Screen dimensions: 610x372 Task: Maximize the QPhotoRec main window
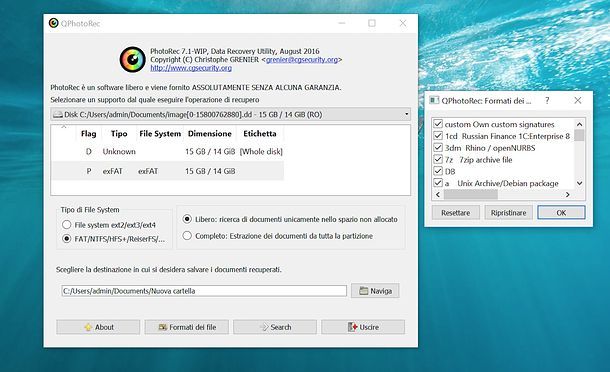coord(372,23)
